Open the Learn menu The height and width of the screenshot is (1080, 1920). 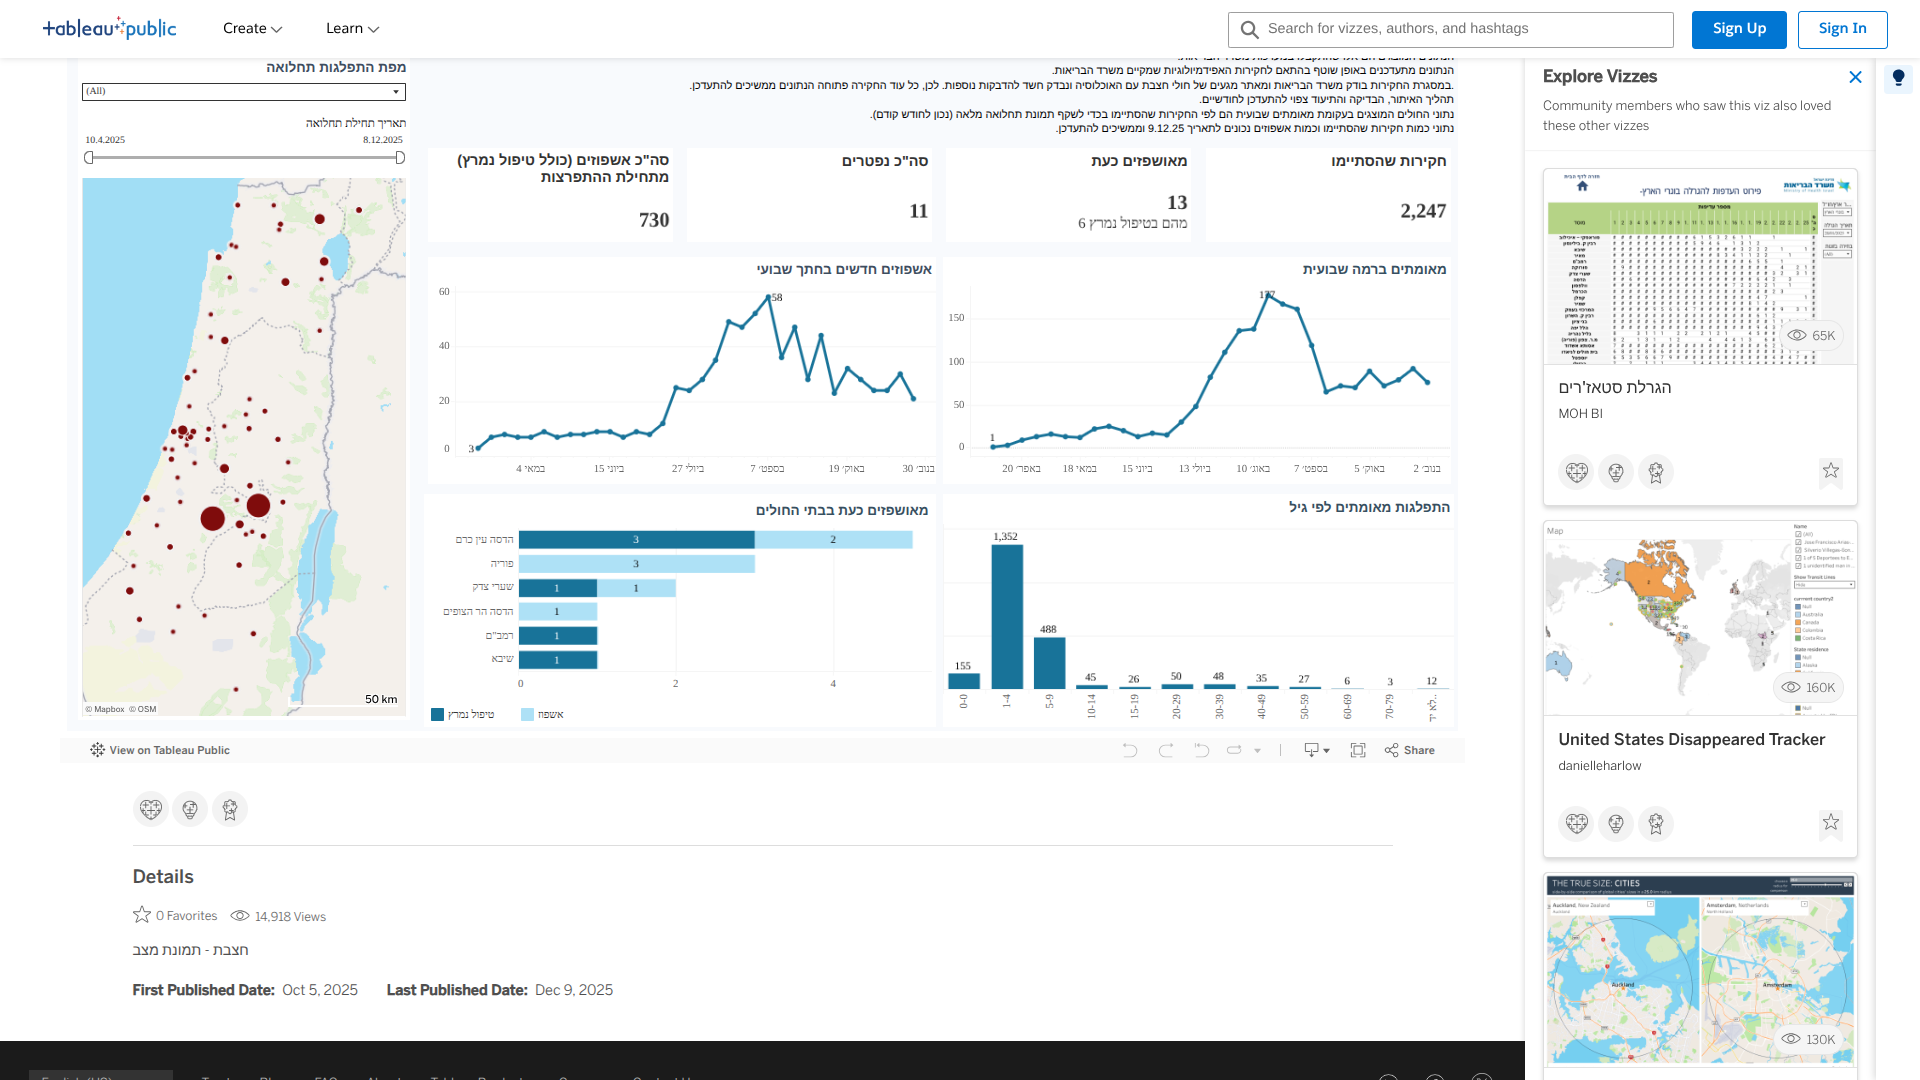352,29
